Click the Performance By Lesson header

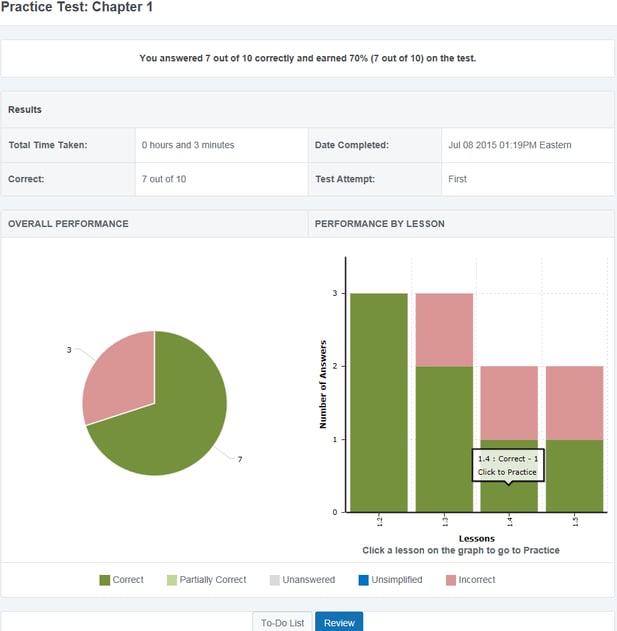[379, 224]
